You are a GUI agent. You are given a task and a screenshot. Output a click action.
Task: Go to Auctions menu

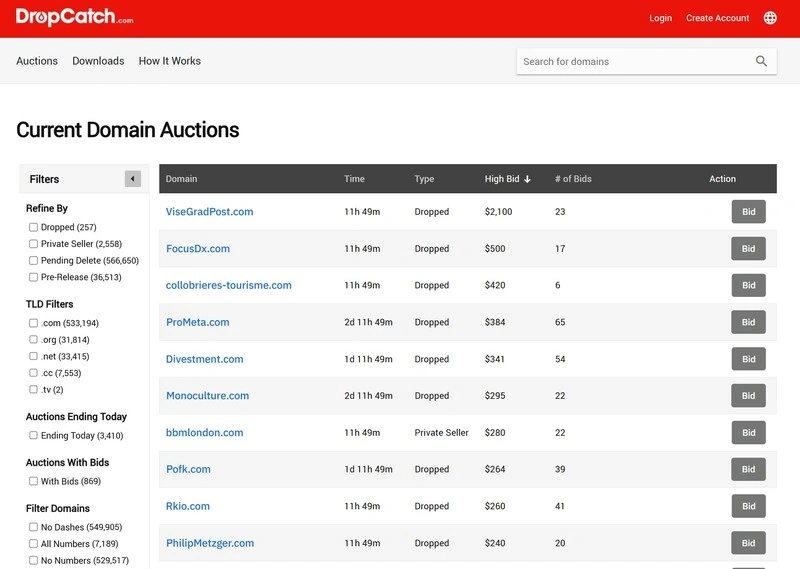click(x=37, y=61)
